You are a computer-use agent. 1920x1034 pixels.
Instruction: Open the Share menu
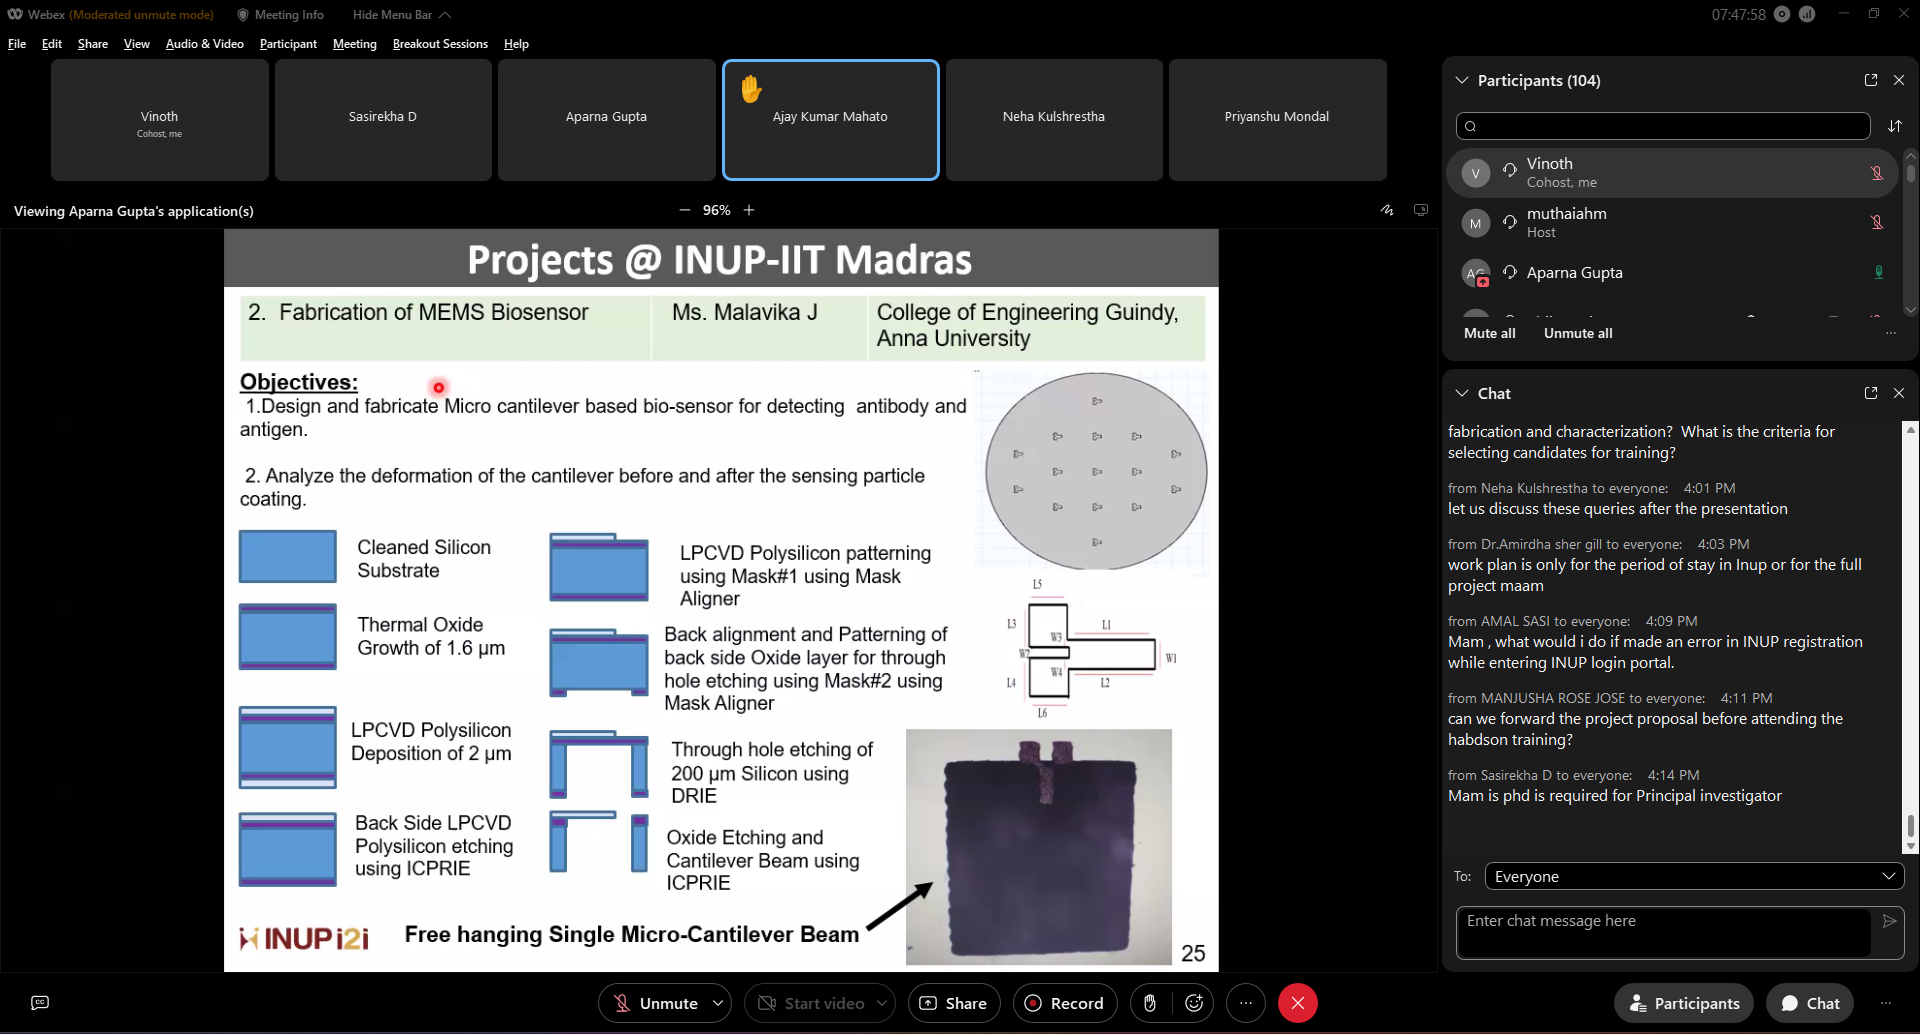click(x=93, y=44)
